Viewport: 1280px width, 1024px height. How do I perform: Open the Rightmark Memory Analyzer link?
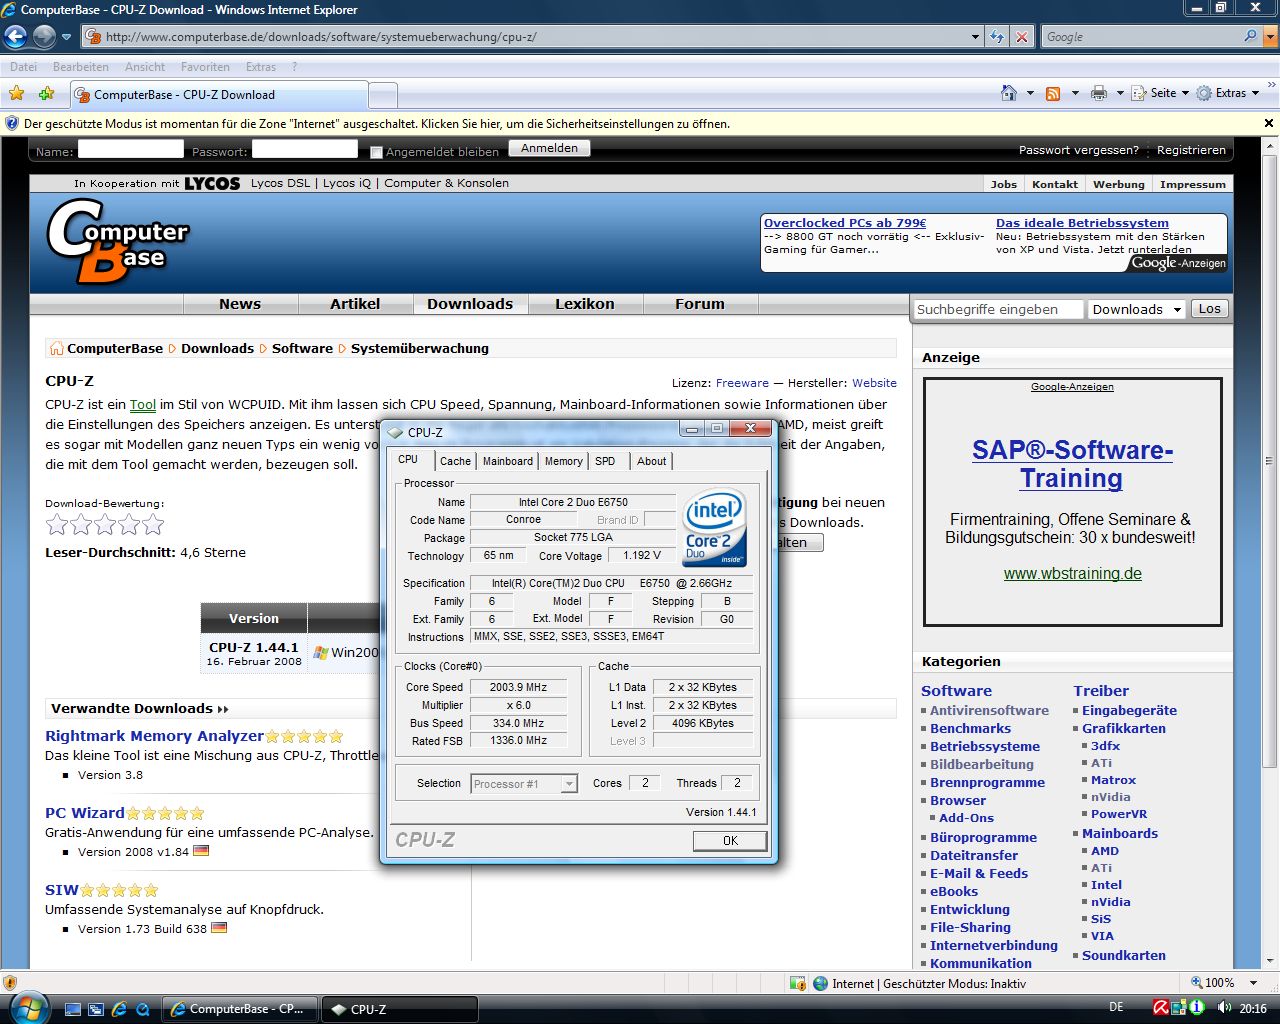click(154, 736)
